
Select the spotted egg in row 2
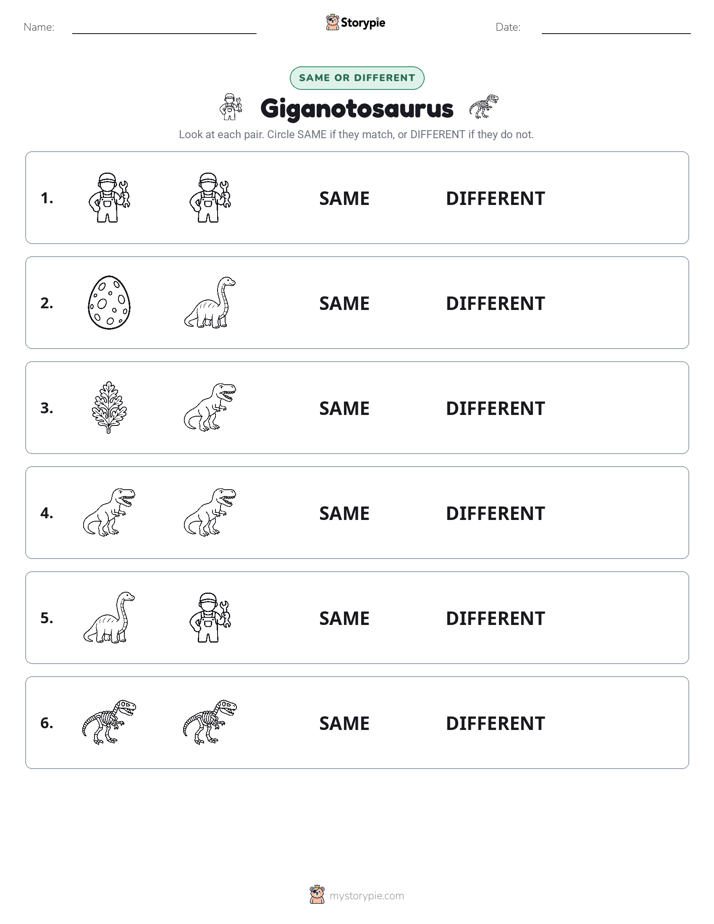[109, 302]
